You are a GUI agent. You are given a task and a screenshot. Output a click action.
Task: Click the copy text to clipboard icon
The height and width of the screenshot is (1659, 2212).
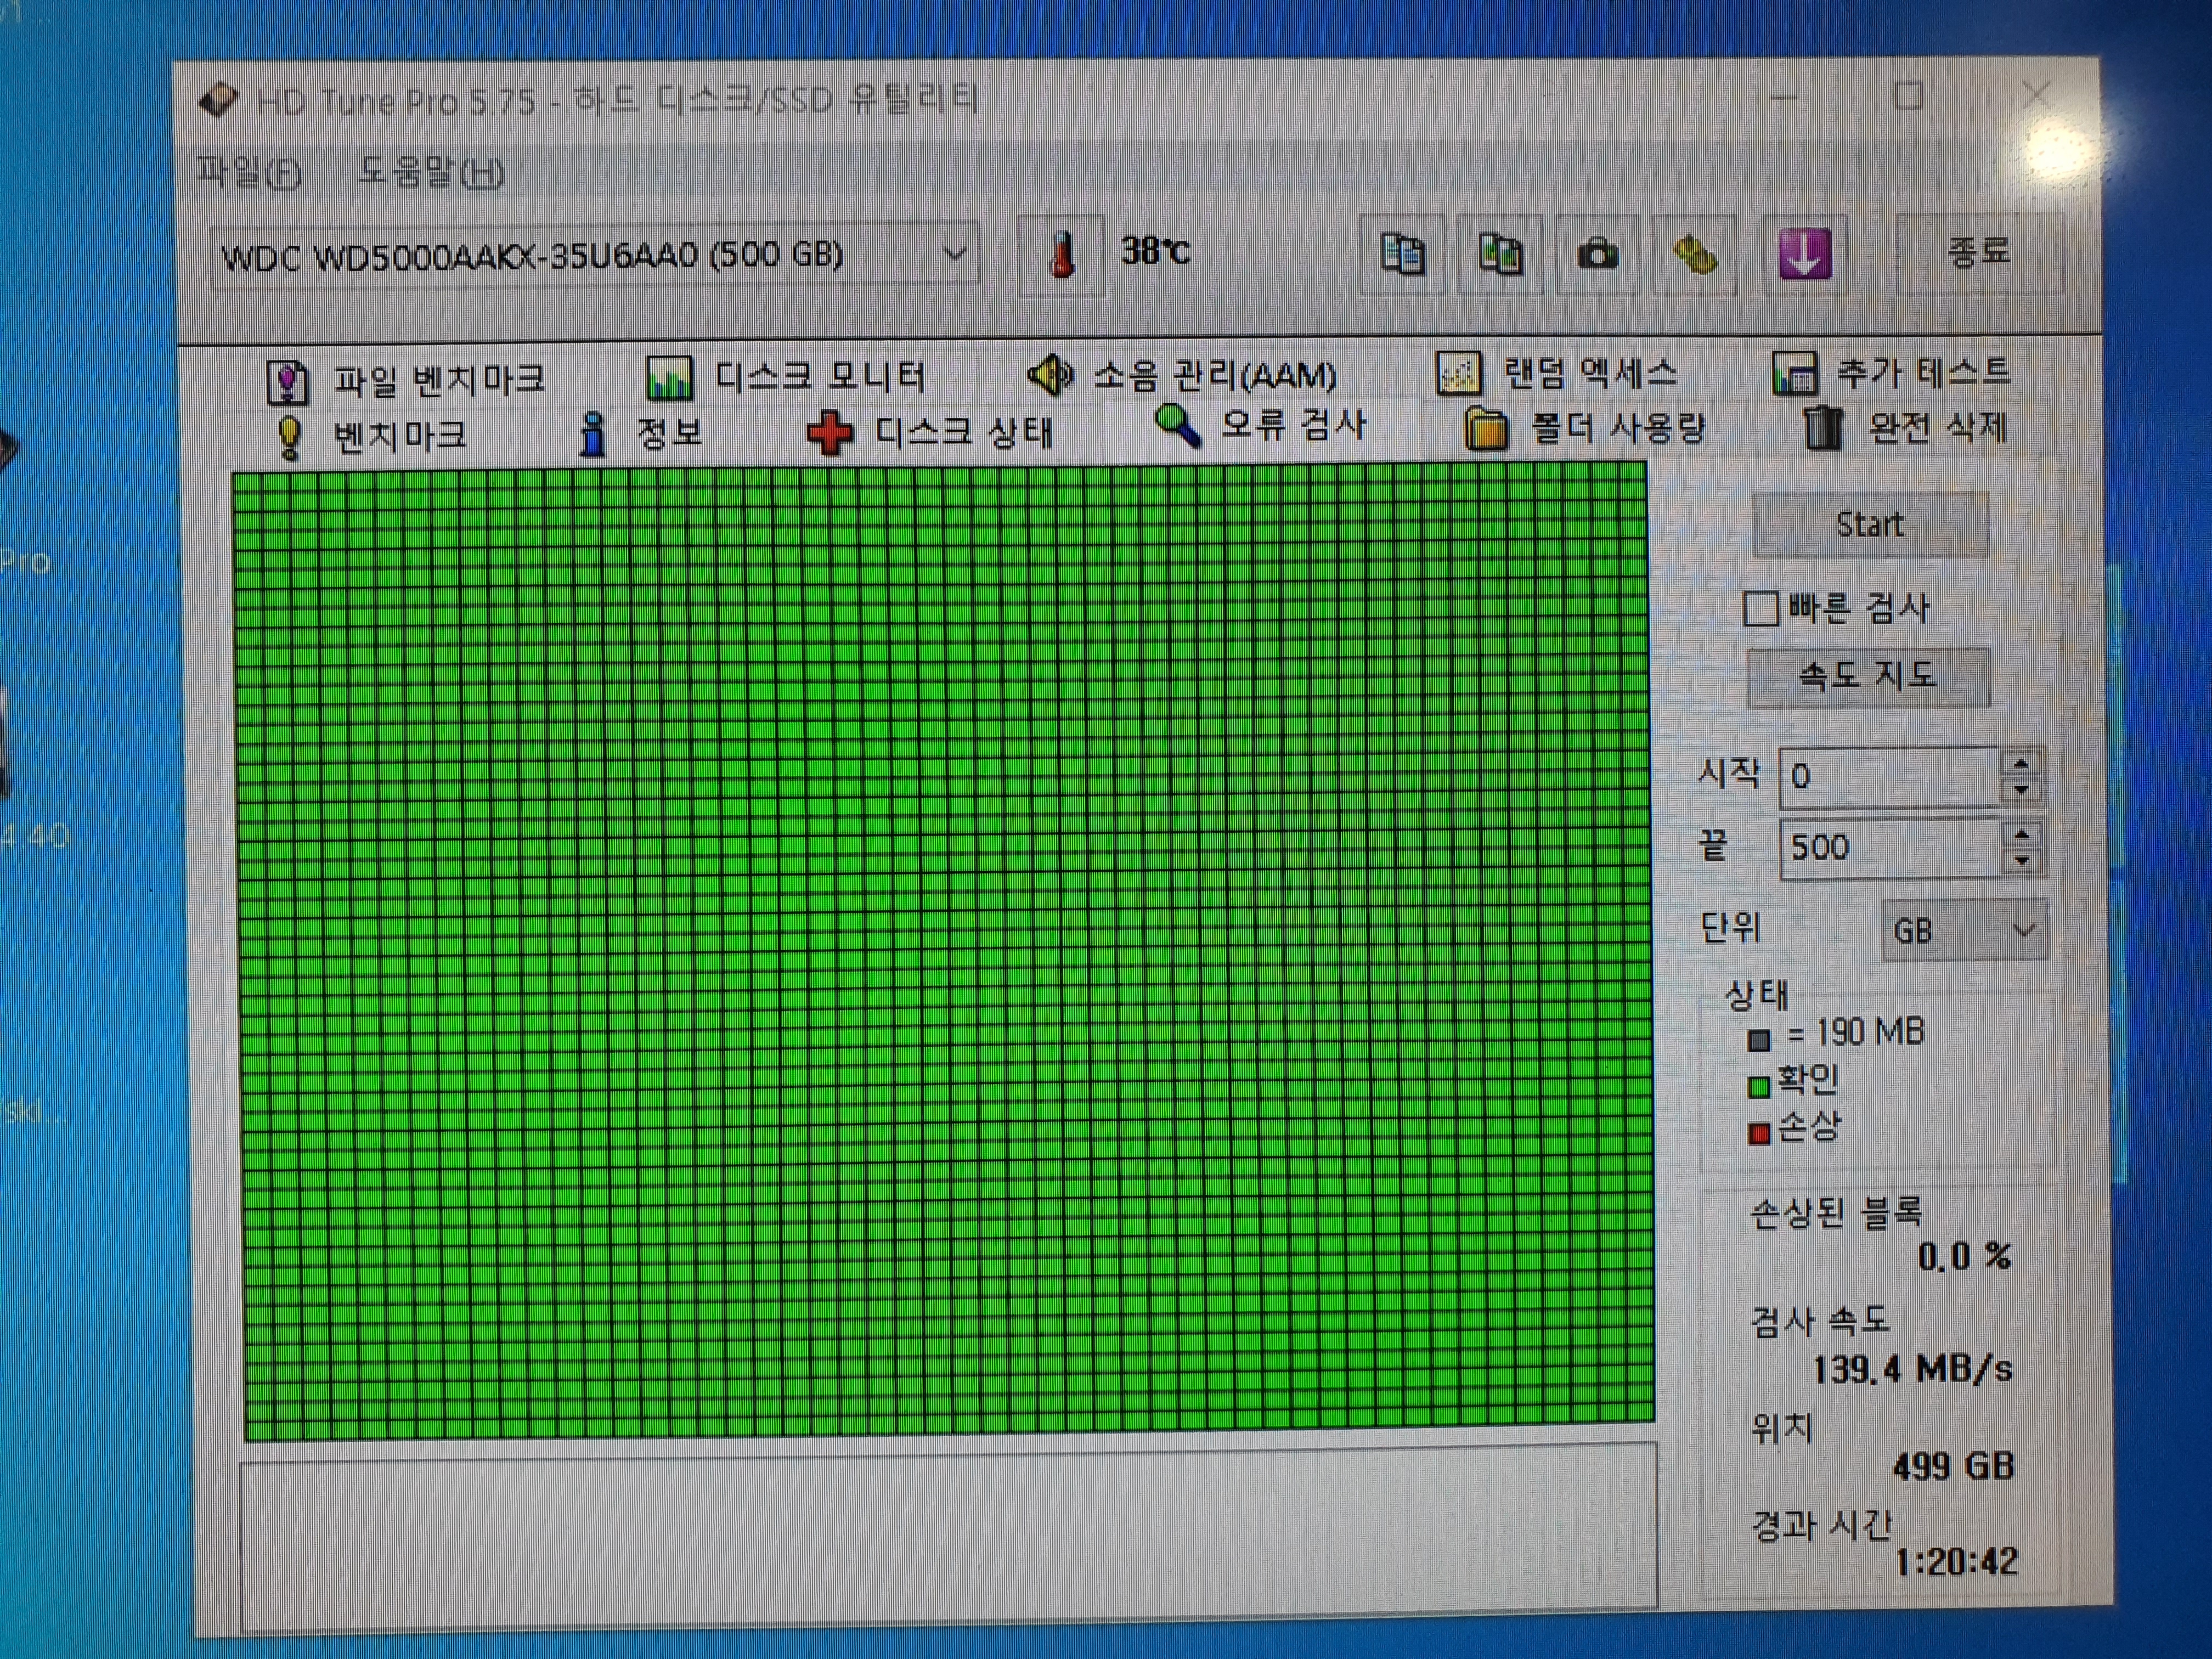(1402, 254)
